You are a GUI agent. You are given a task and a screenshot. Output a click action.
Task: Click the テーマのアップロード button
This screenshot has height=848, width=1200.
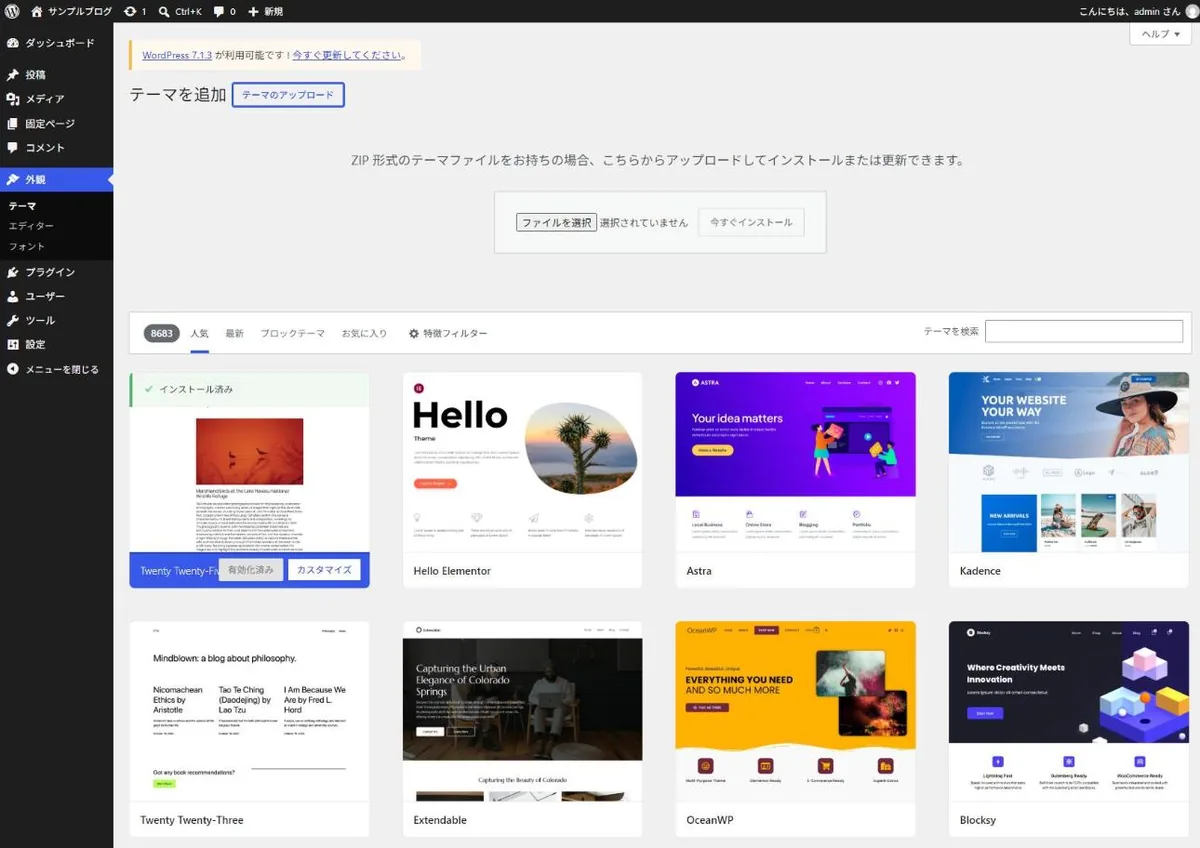[288, 95]
